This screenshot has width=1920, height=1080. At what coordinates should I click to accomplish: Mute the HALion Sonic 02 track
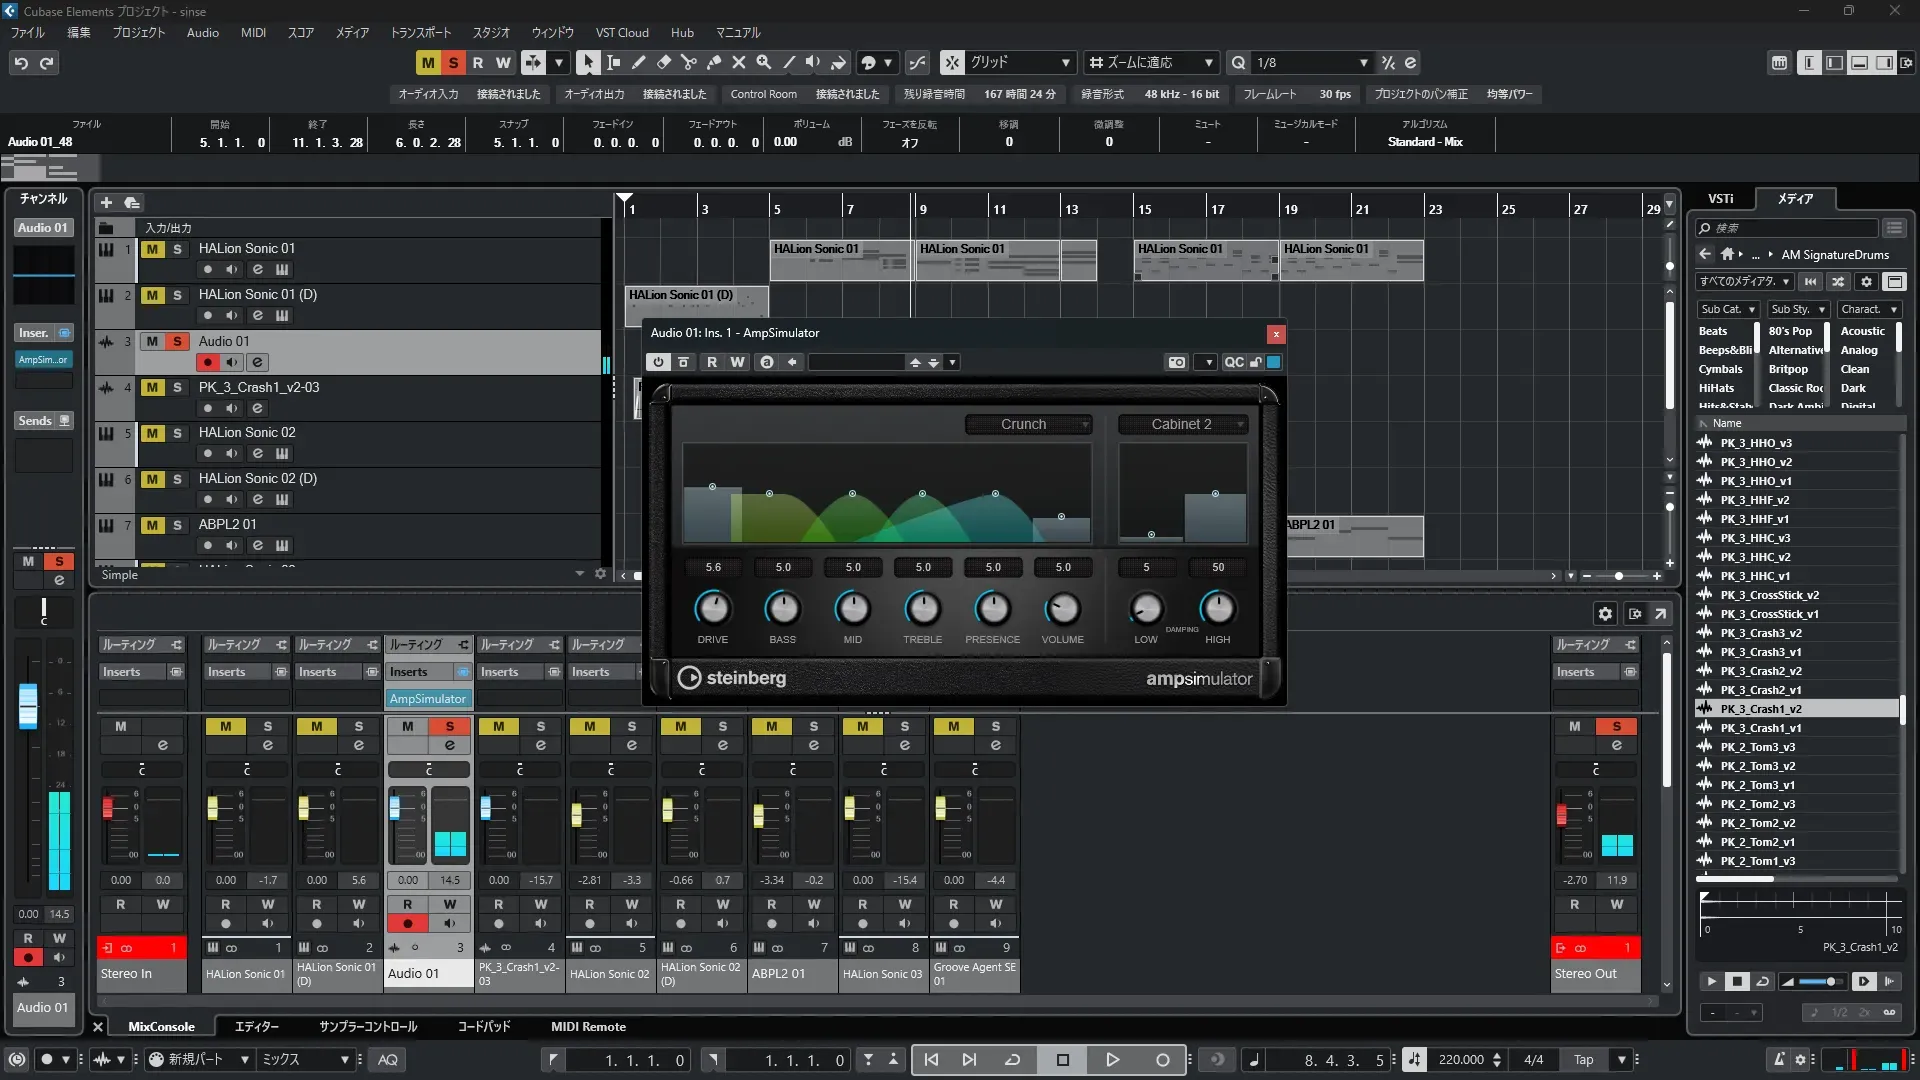(152, 433)
